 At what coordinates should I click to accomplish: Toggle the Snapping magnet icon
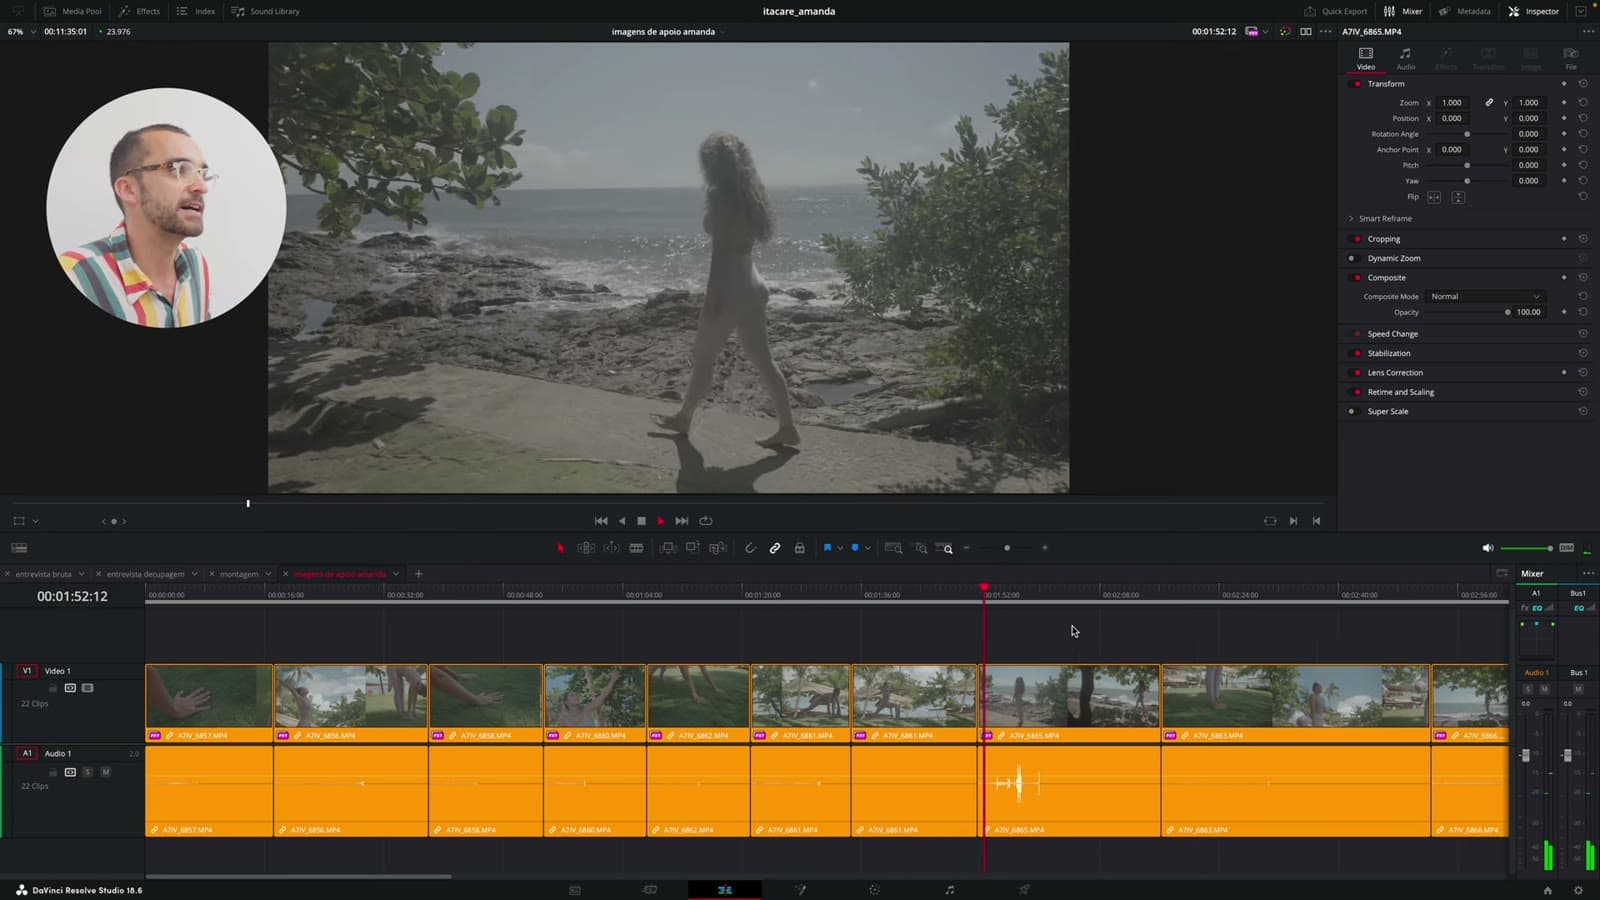750,548
